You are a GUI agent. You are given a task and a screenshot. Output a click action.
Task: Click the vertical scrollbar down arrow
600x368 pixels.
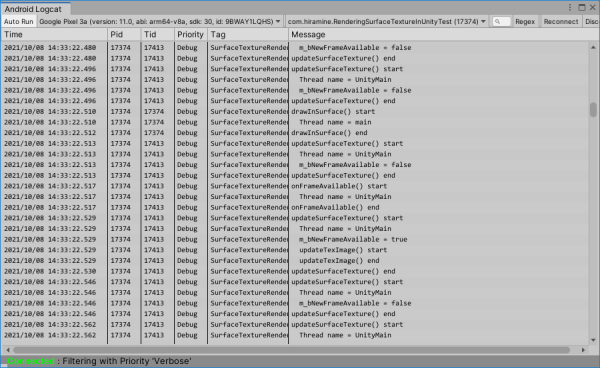tap(593, 340)
